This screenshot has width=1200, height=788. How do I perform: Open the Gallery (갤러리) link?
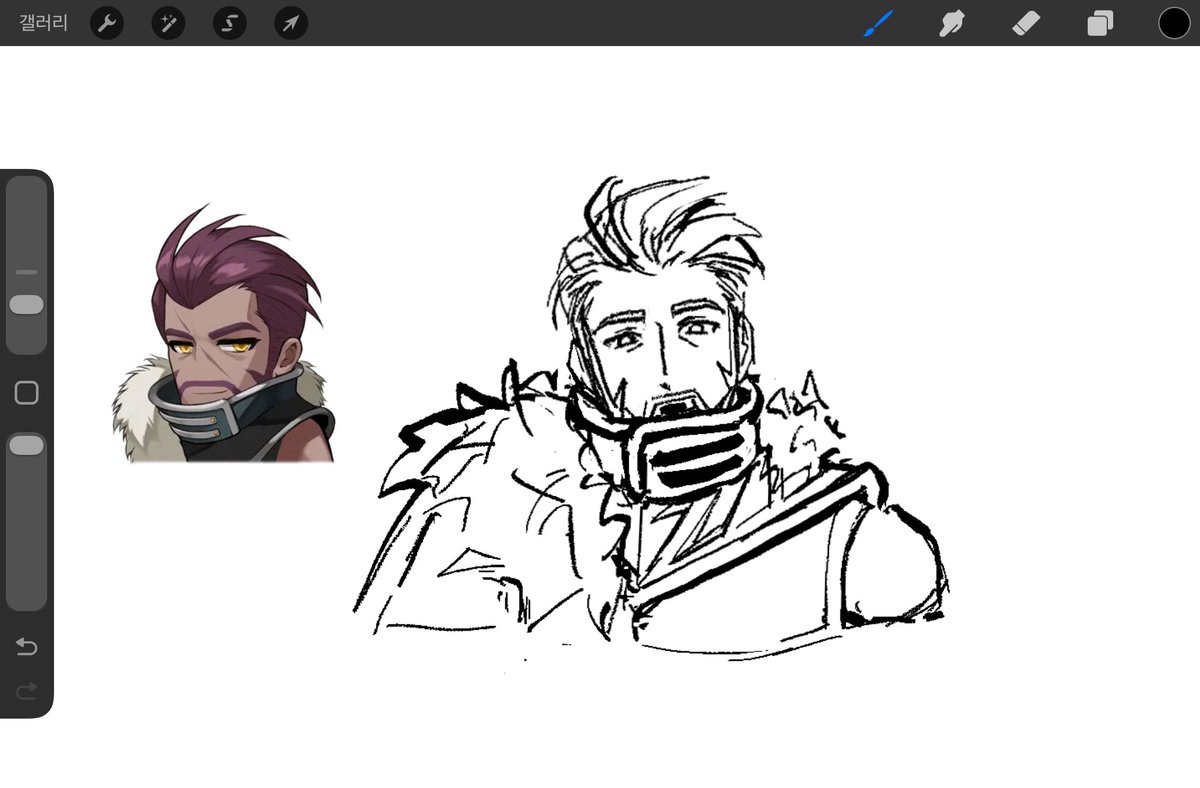click(44, 23)
